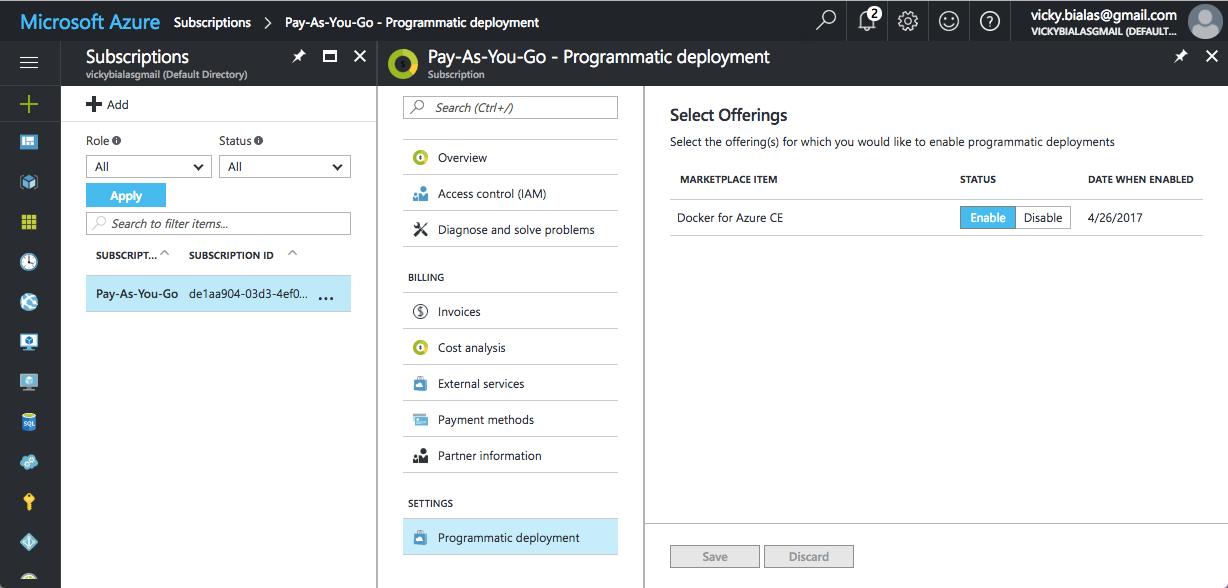Viewport: 1228px width, 588px height.
Task: Select Access control (IAM) menu item
Action: tap(491, 194)
